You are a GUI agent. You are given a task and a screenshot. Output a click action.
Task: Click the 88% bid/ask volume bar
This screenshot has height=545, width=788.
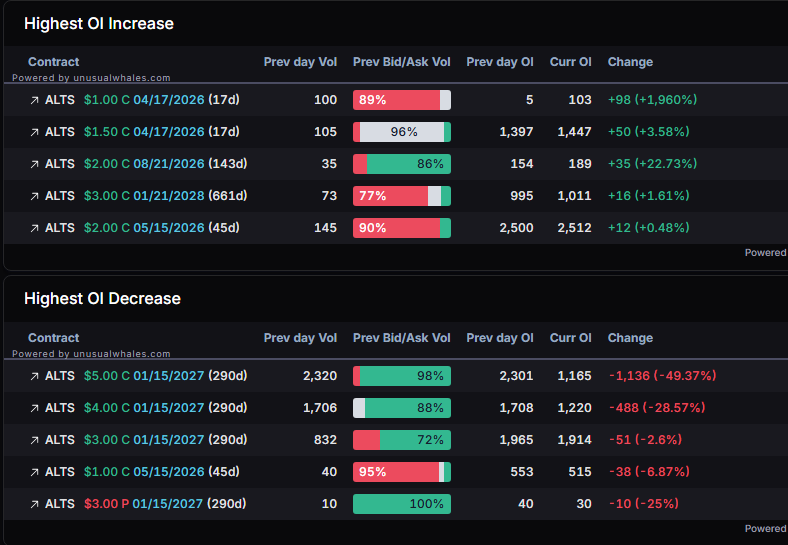tap(402, 408)
